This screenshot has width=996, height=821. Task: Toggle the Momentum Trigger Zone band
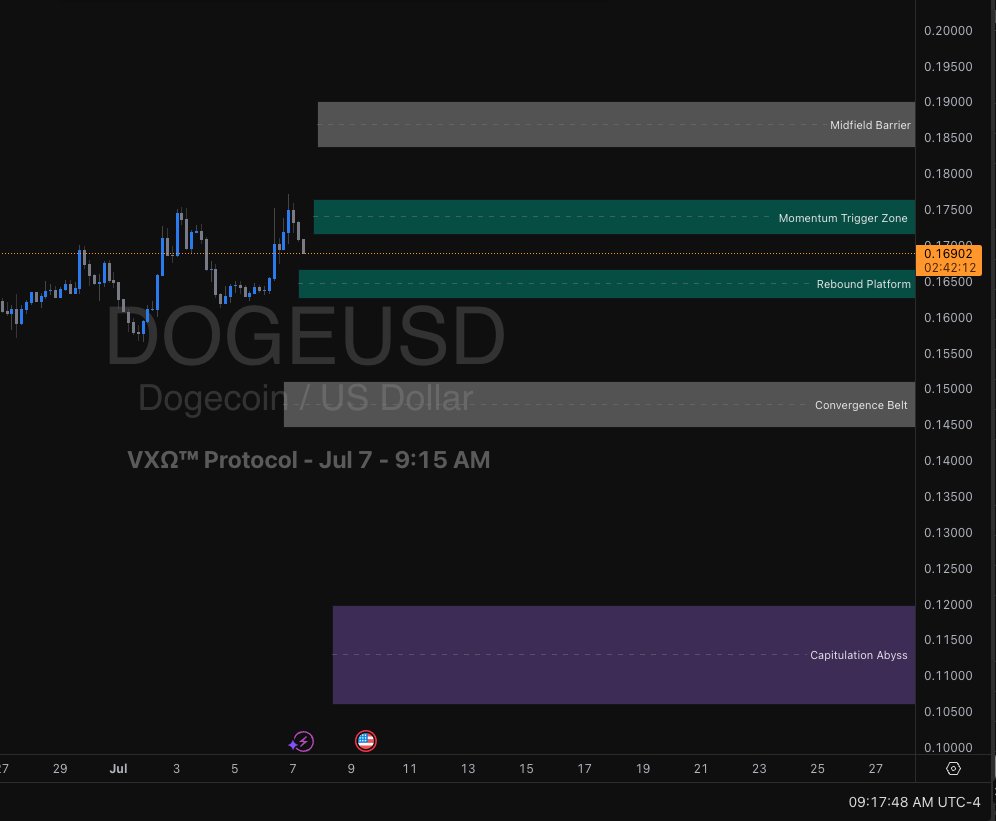pos(843,218)
